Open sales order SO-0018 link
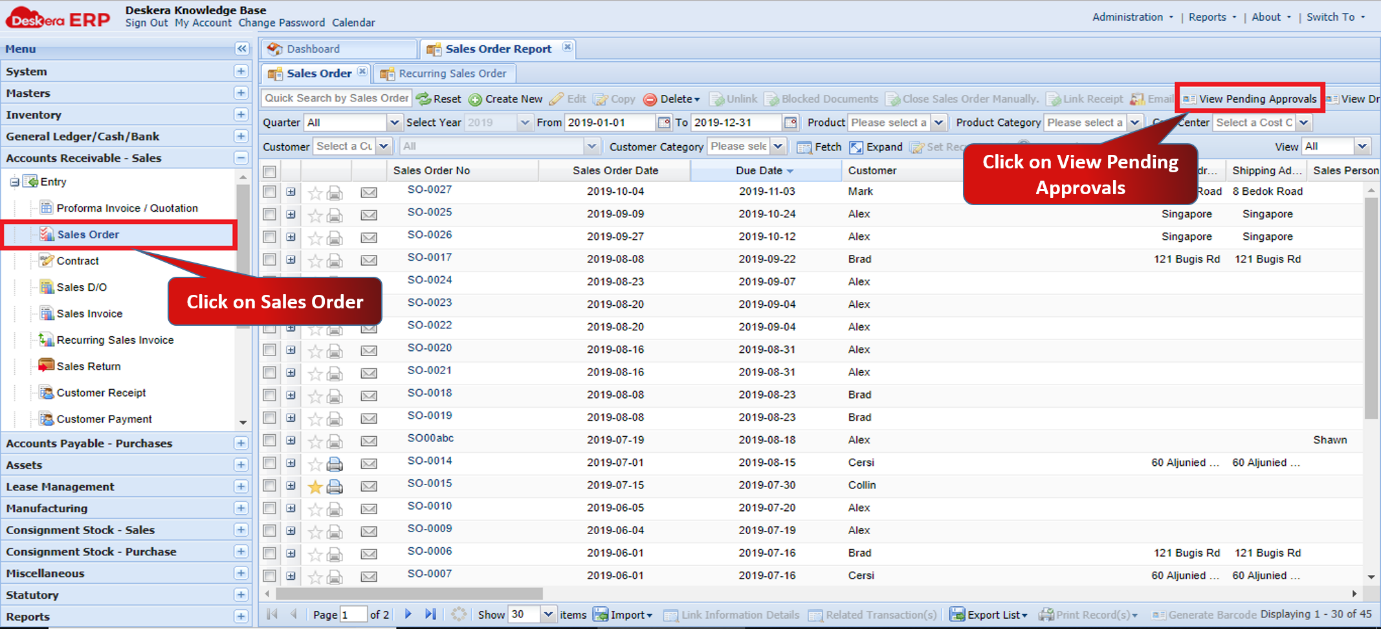 430,393
